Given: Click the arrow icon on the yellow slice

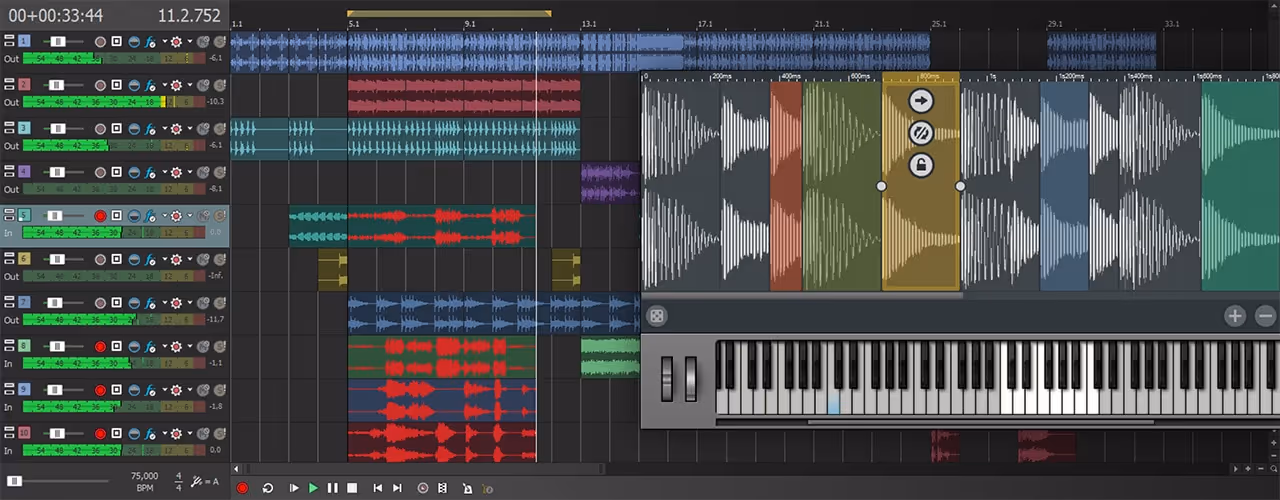Looking at the screenshot, I should click(x=921, y=100).
